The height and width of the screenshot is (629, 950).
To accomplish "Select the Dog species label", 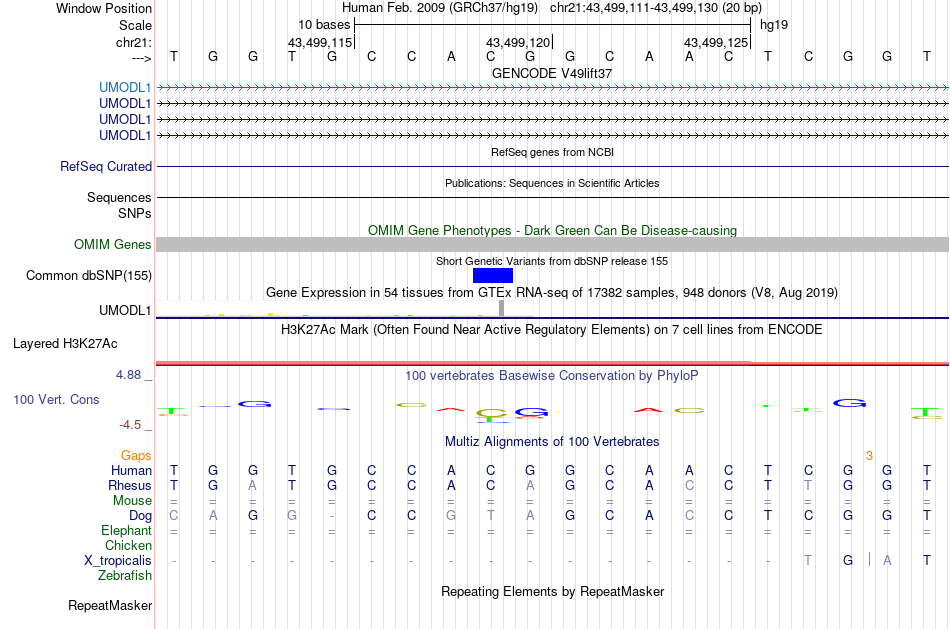I will (140, 516).
